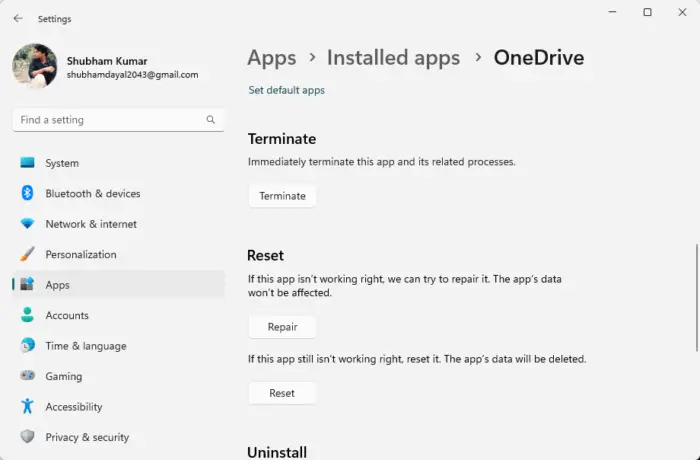The height and width of the screenshot is (460, 700).
Task: Focus the Find a setting field
Action: (118, 120)
